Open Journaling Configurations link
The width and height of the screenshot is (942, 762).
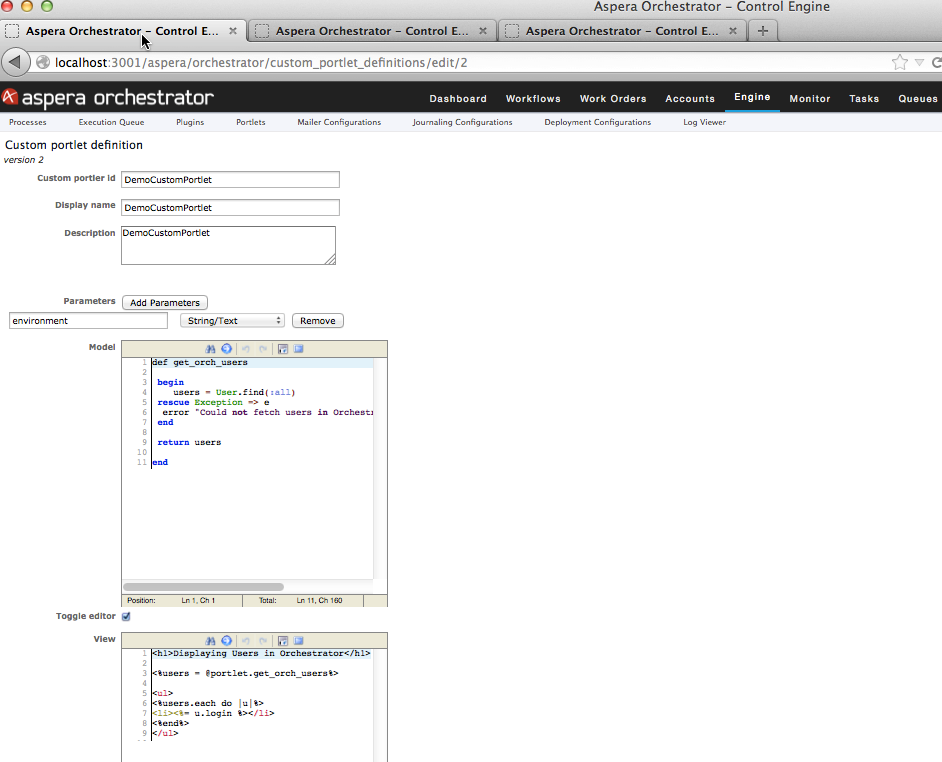pyautogui.click(x=462, y=122)
